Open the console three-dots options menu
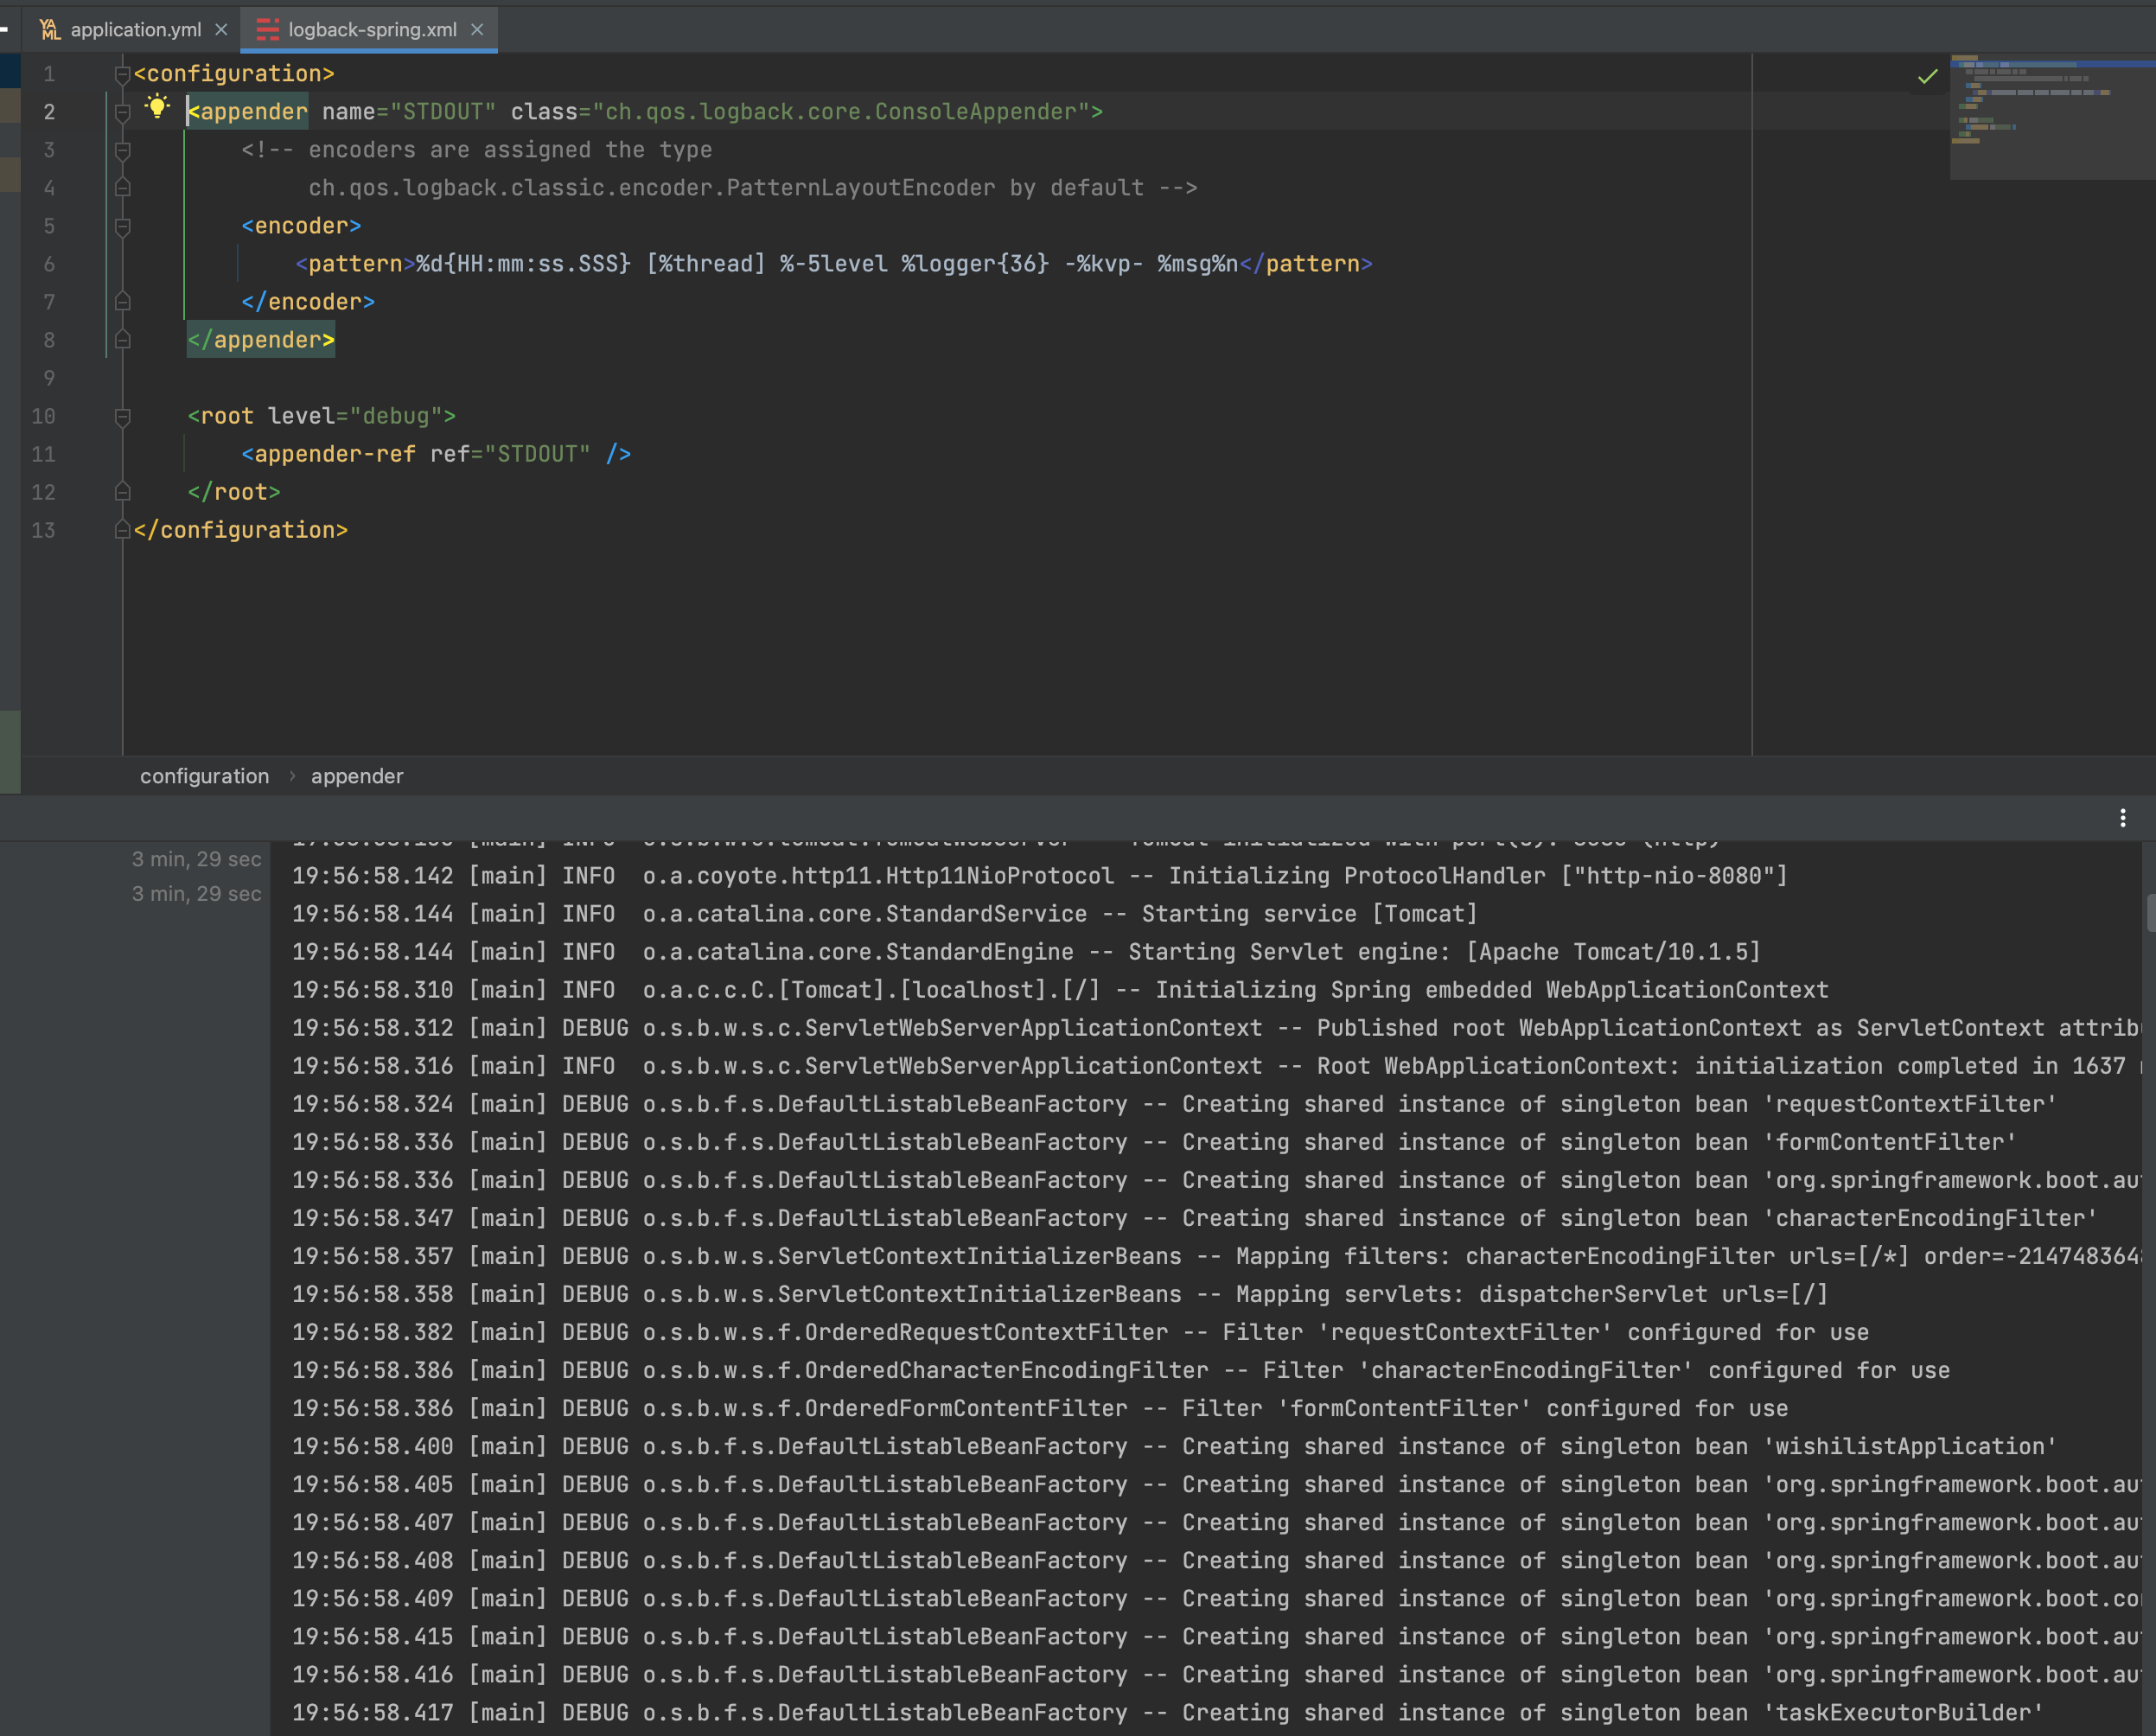This screenshot has height=1736, width=2156. 2122,818
